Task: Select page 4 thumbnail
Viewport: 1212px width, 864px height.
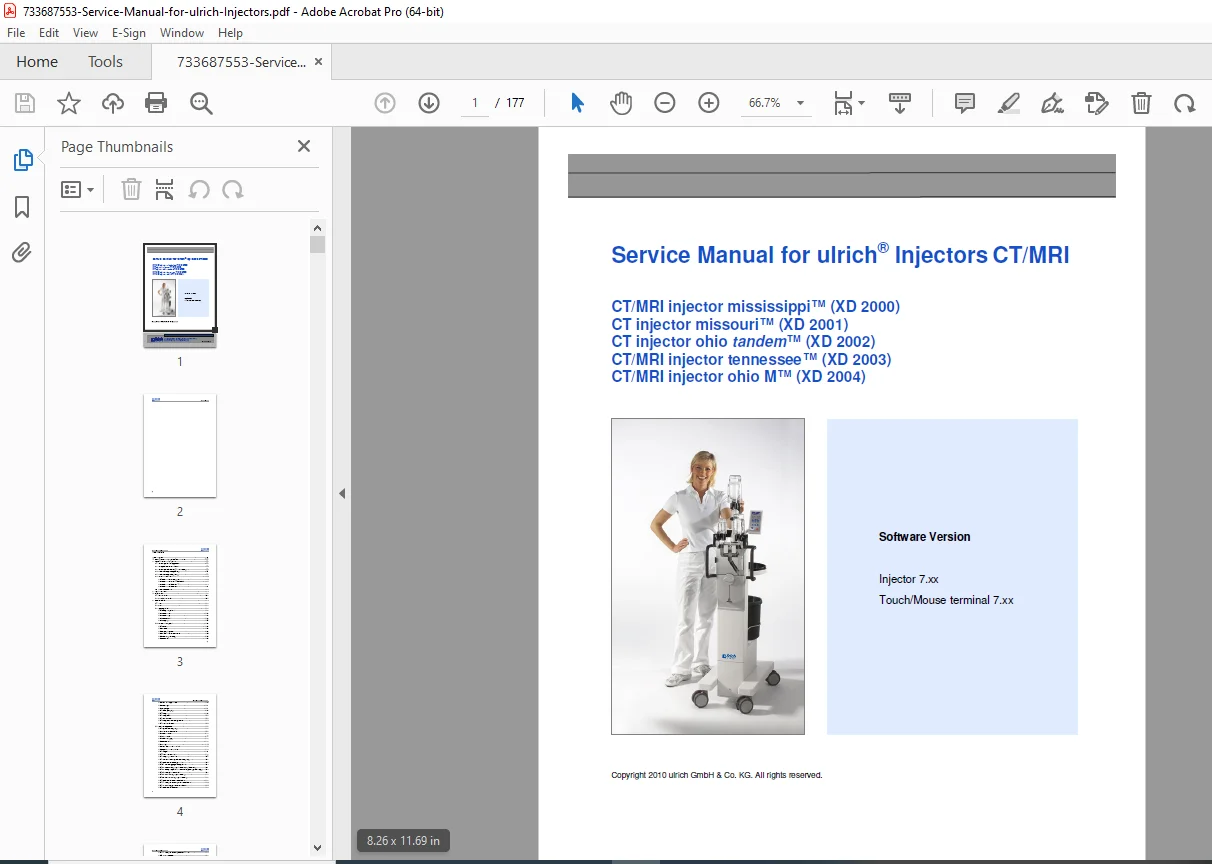Action: 180,745
